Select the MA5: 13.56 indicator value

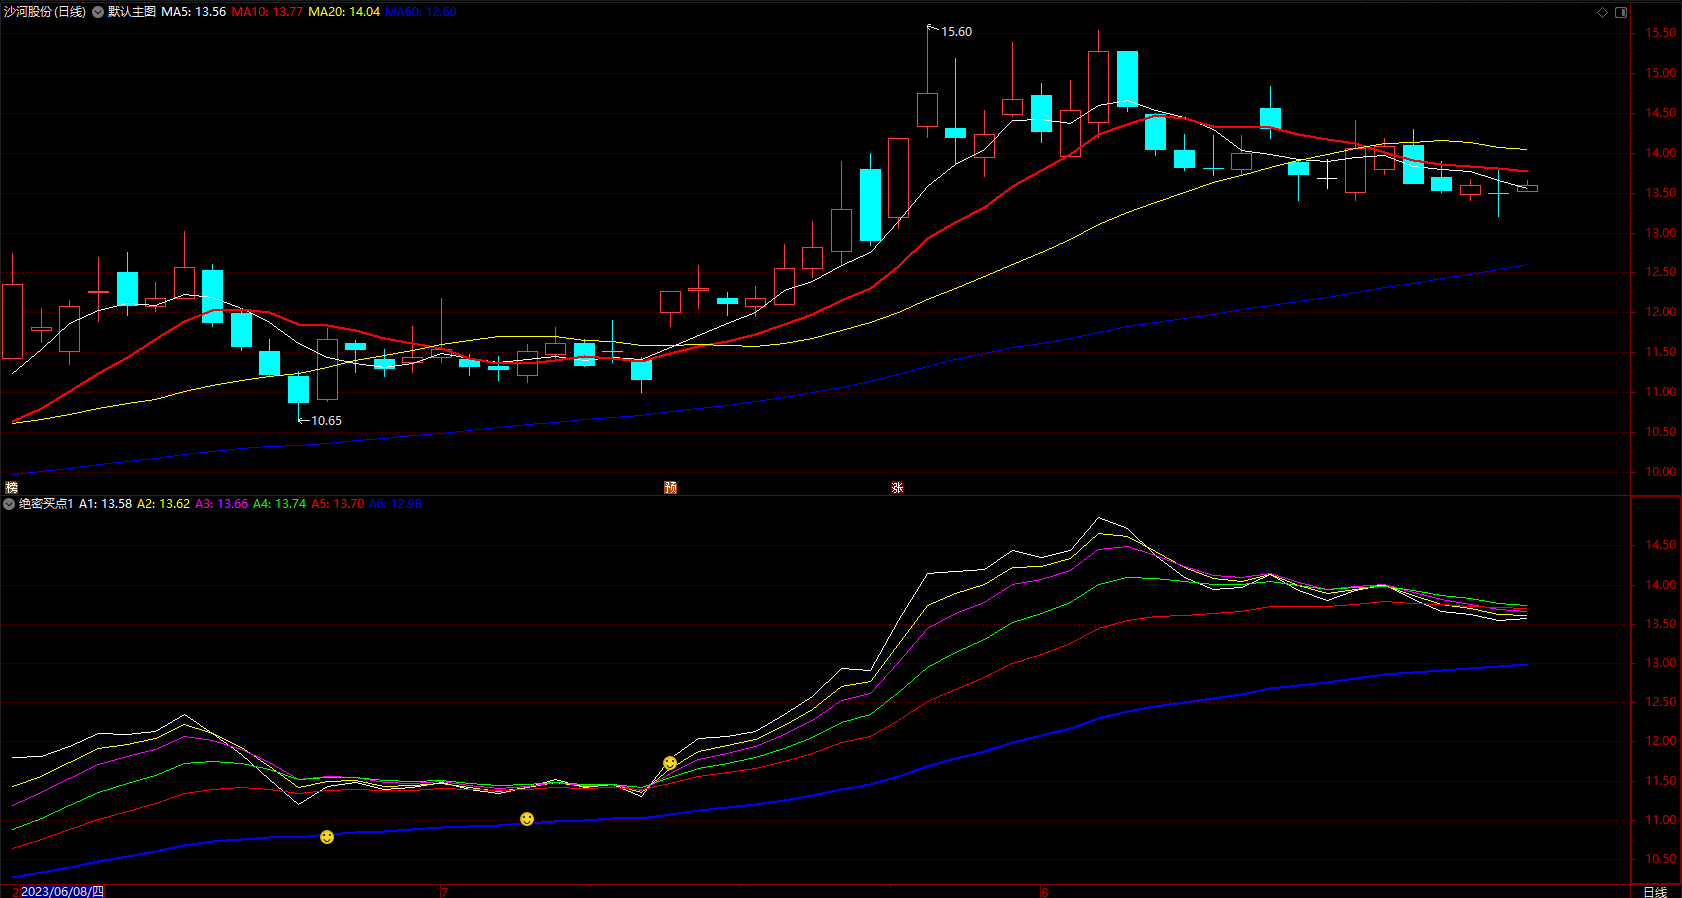(x=193, y=12)
